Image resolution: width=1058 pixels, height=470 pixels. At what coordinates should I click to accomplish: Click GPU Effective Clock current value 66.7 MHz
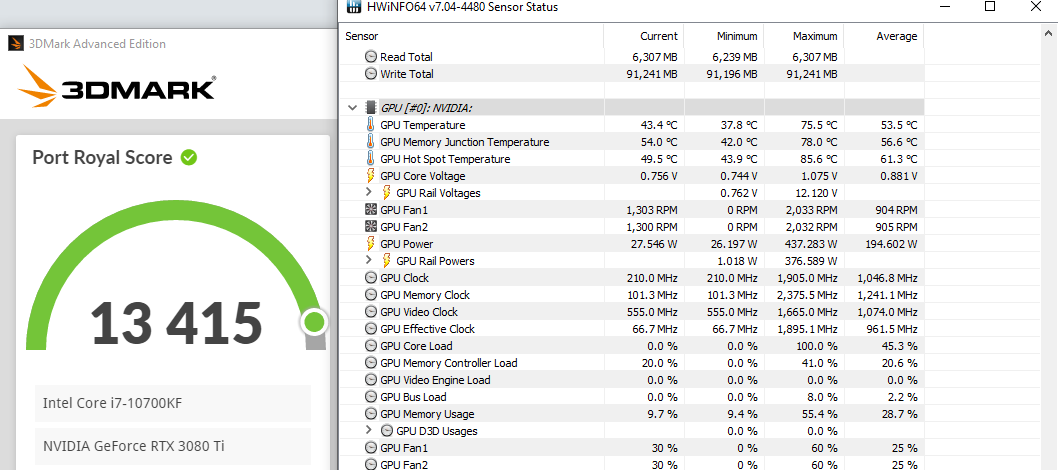pos(655,328)
